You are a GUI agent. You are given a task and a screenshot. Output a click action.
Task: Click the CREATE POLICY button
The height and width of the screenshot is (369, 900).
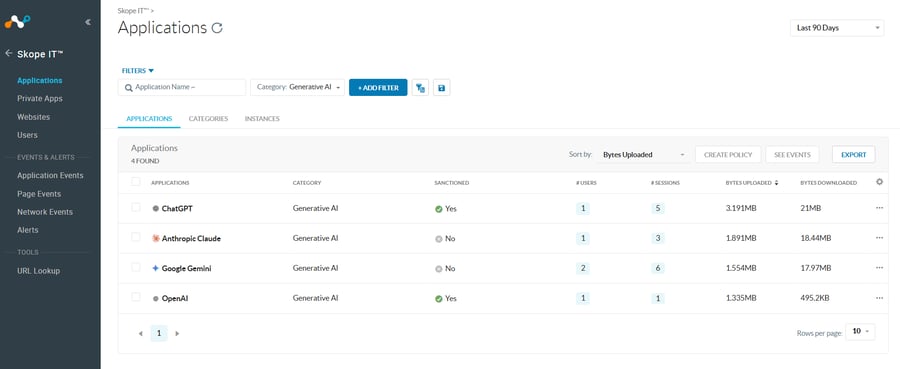(x=728, y=154)
